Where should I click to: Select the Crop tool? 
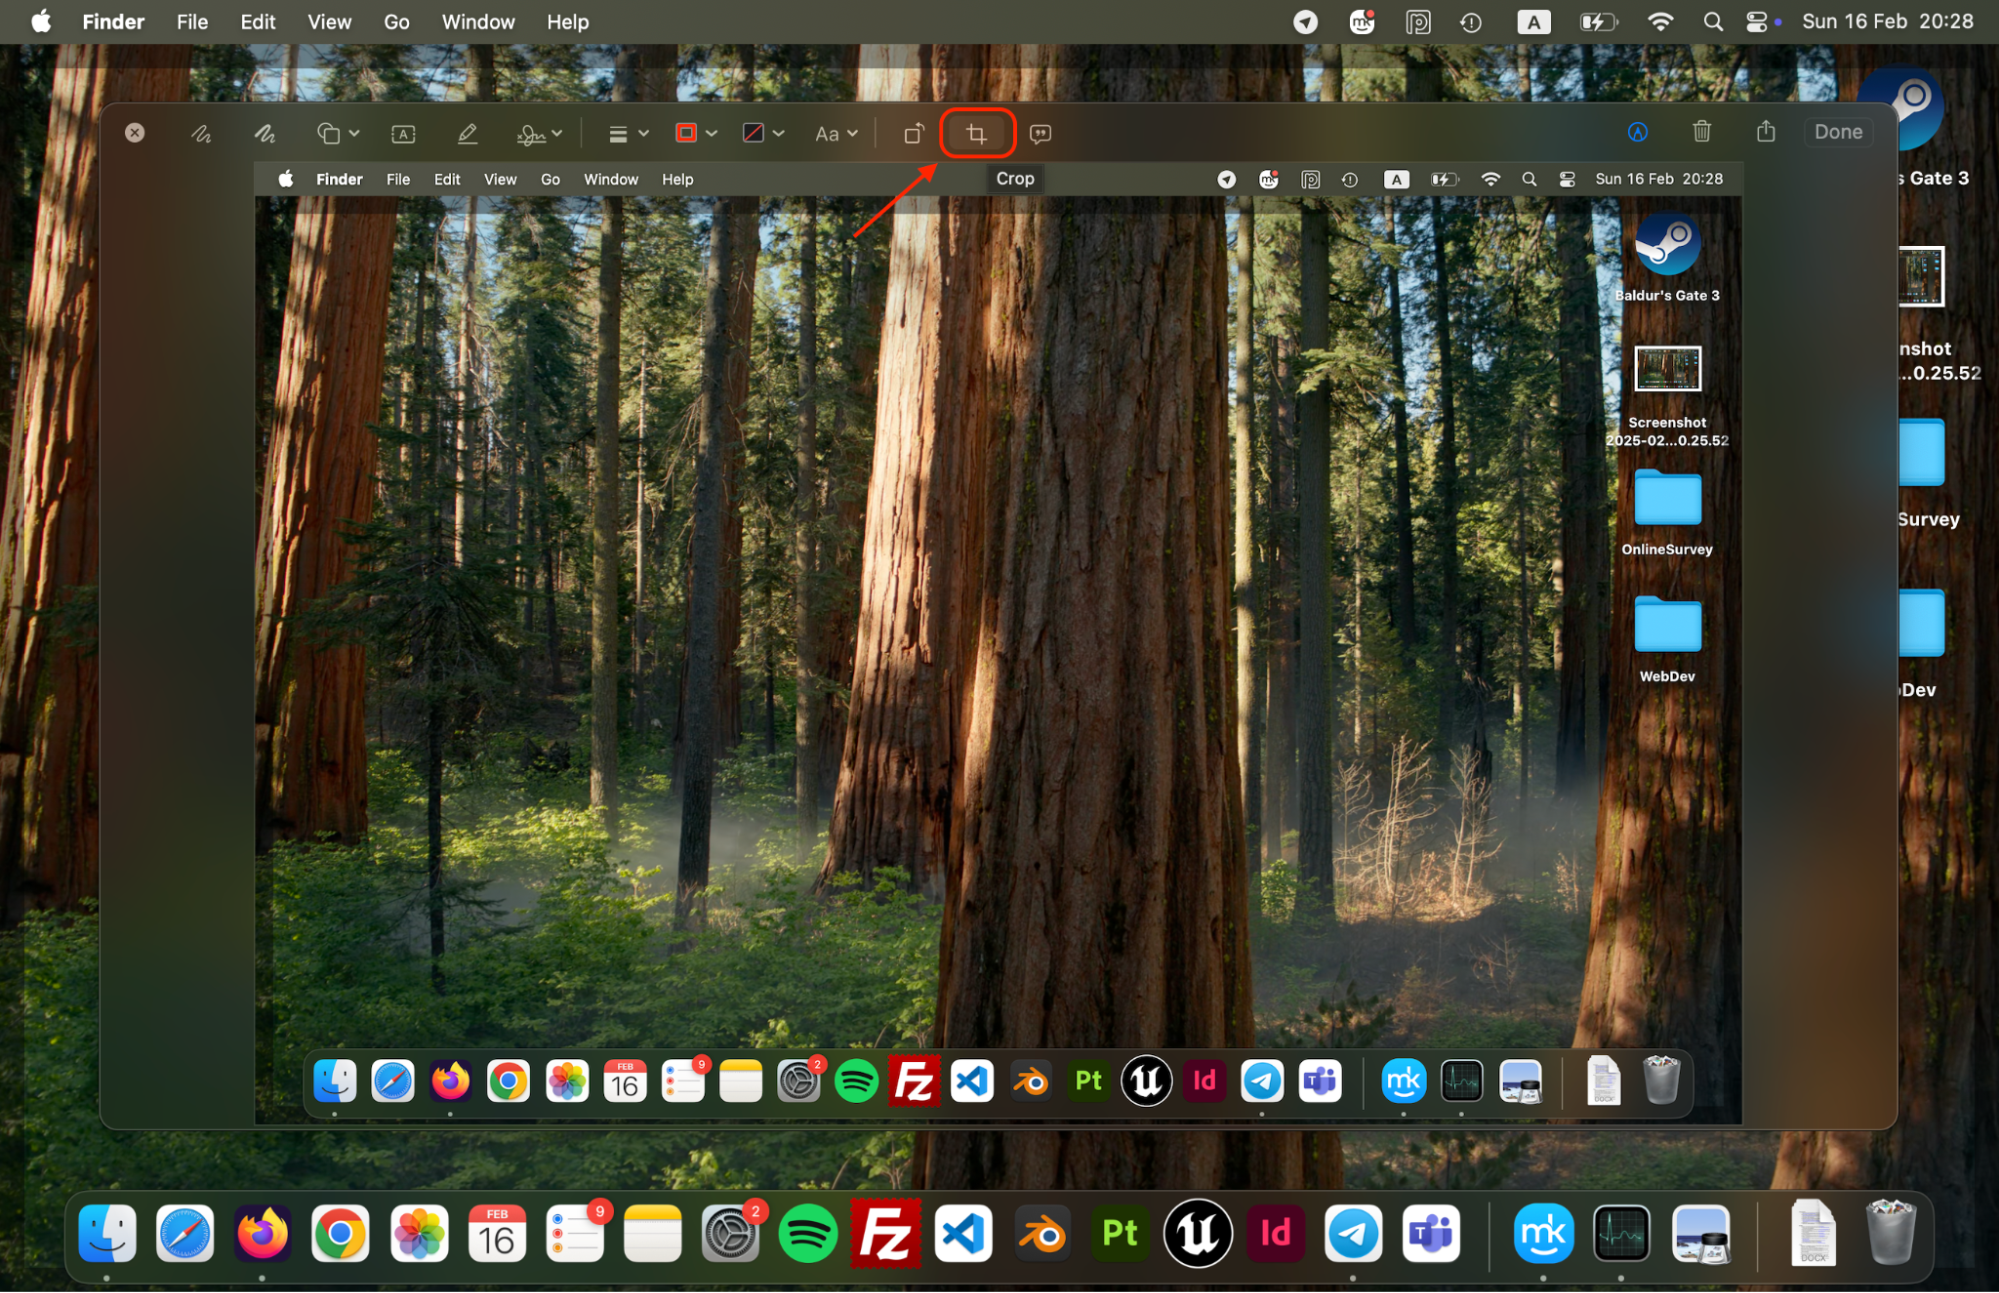pos(977,132)
